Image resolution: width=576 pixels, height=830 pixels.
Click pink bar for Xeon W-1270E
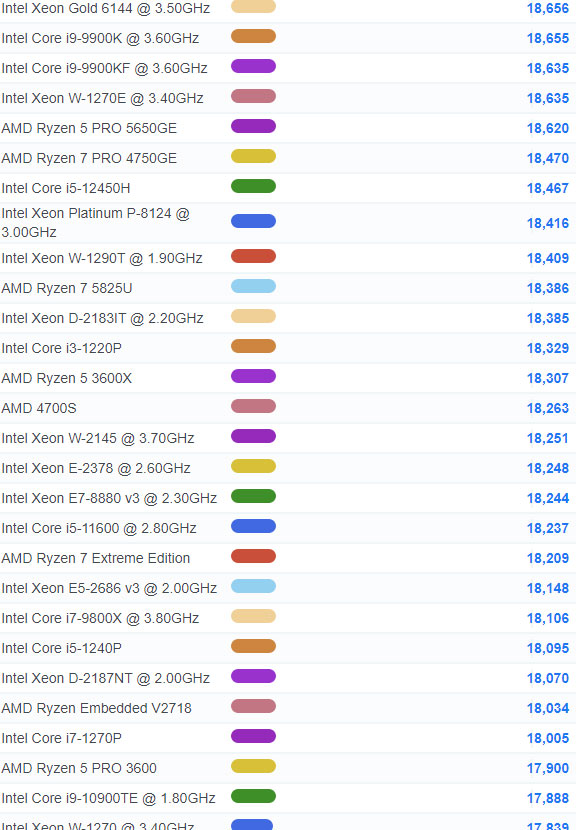pos(254,96)
